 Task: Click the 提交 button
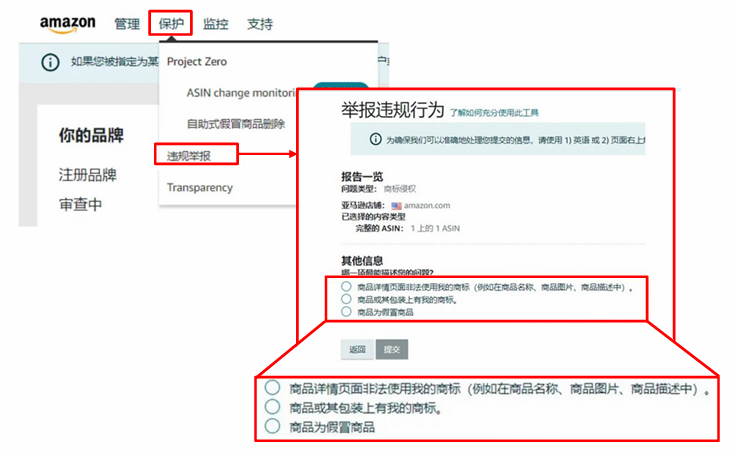(x=392, y=349)
